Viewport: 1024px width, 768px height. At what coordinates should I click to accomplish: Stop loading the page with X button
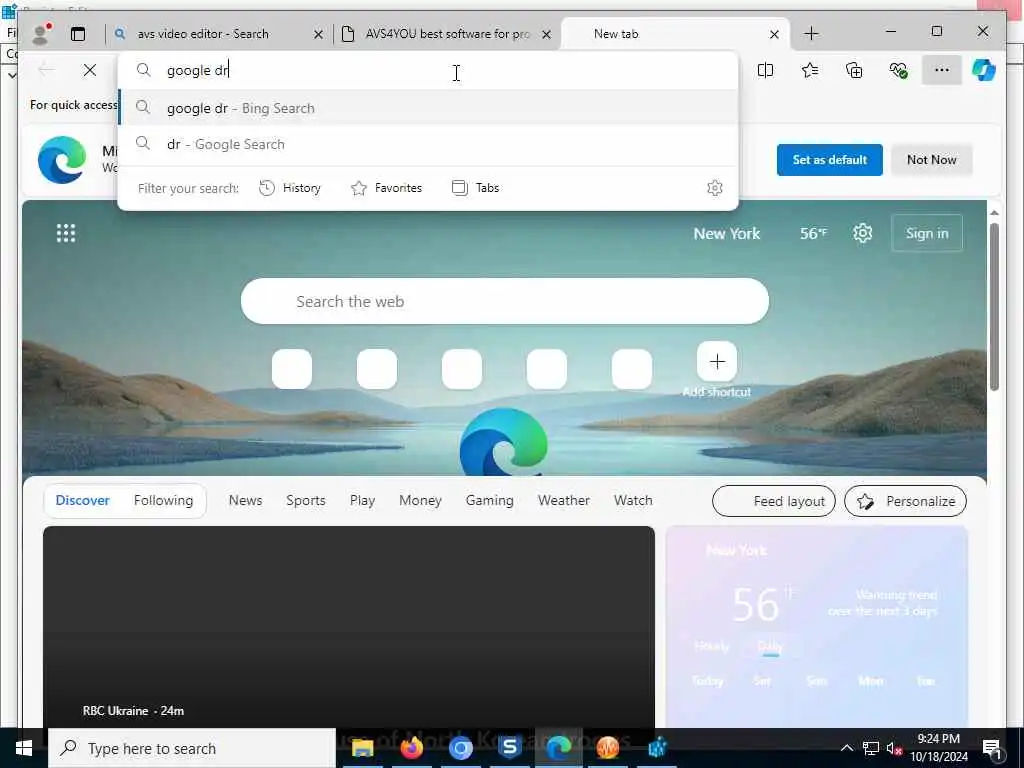(x=90, y=70)
